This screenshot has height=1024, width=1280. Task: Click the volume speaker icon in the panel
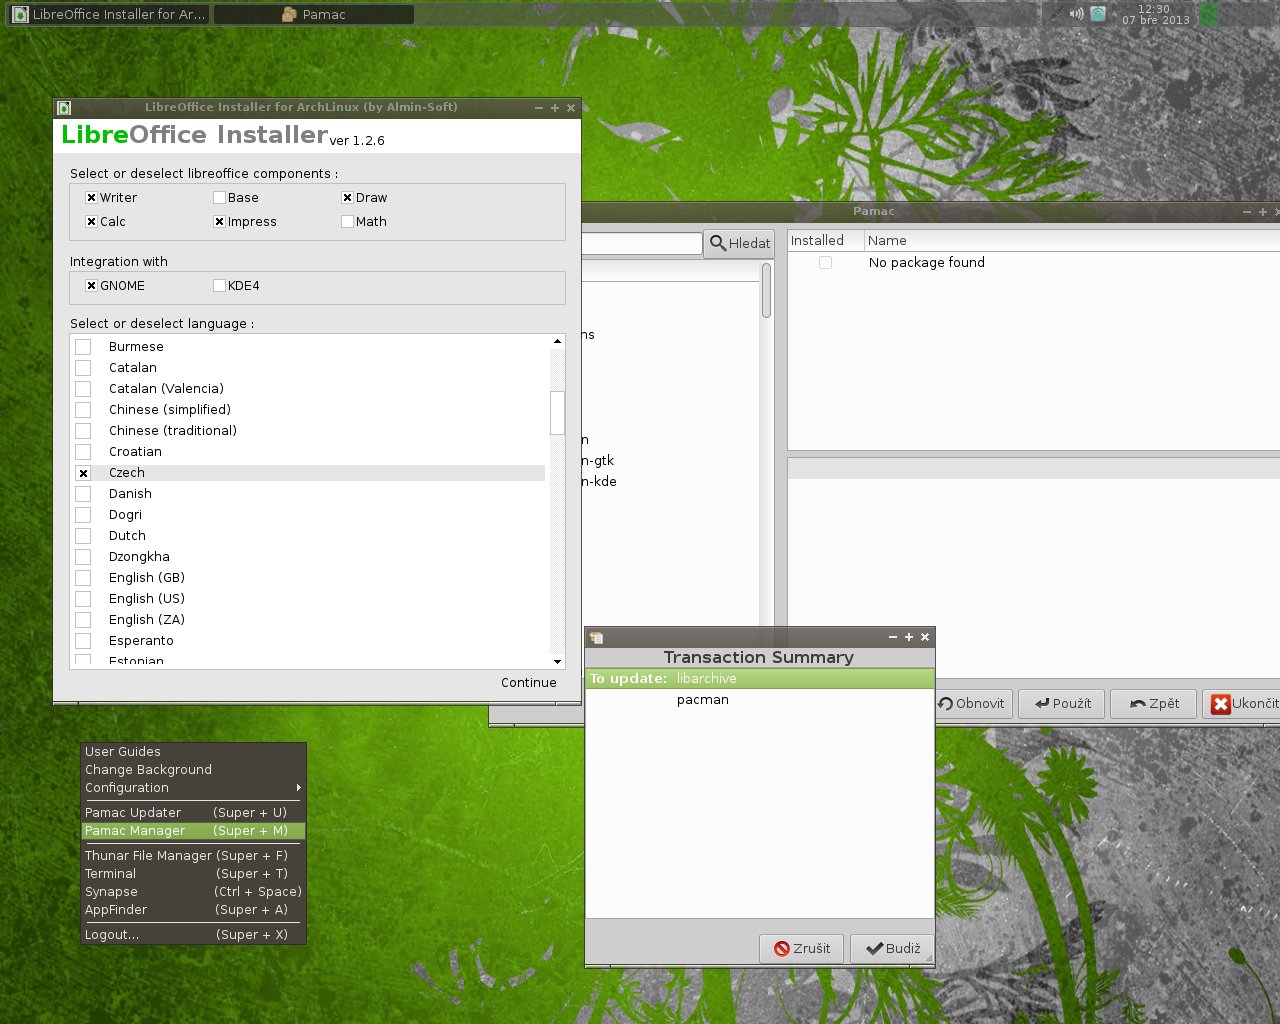pyautogui.click(x=1076, y=14)
